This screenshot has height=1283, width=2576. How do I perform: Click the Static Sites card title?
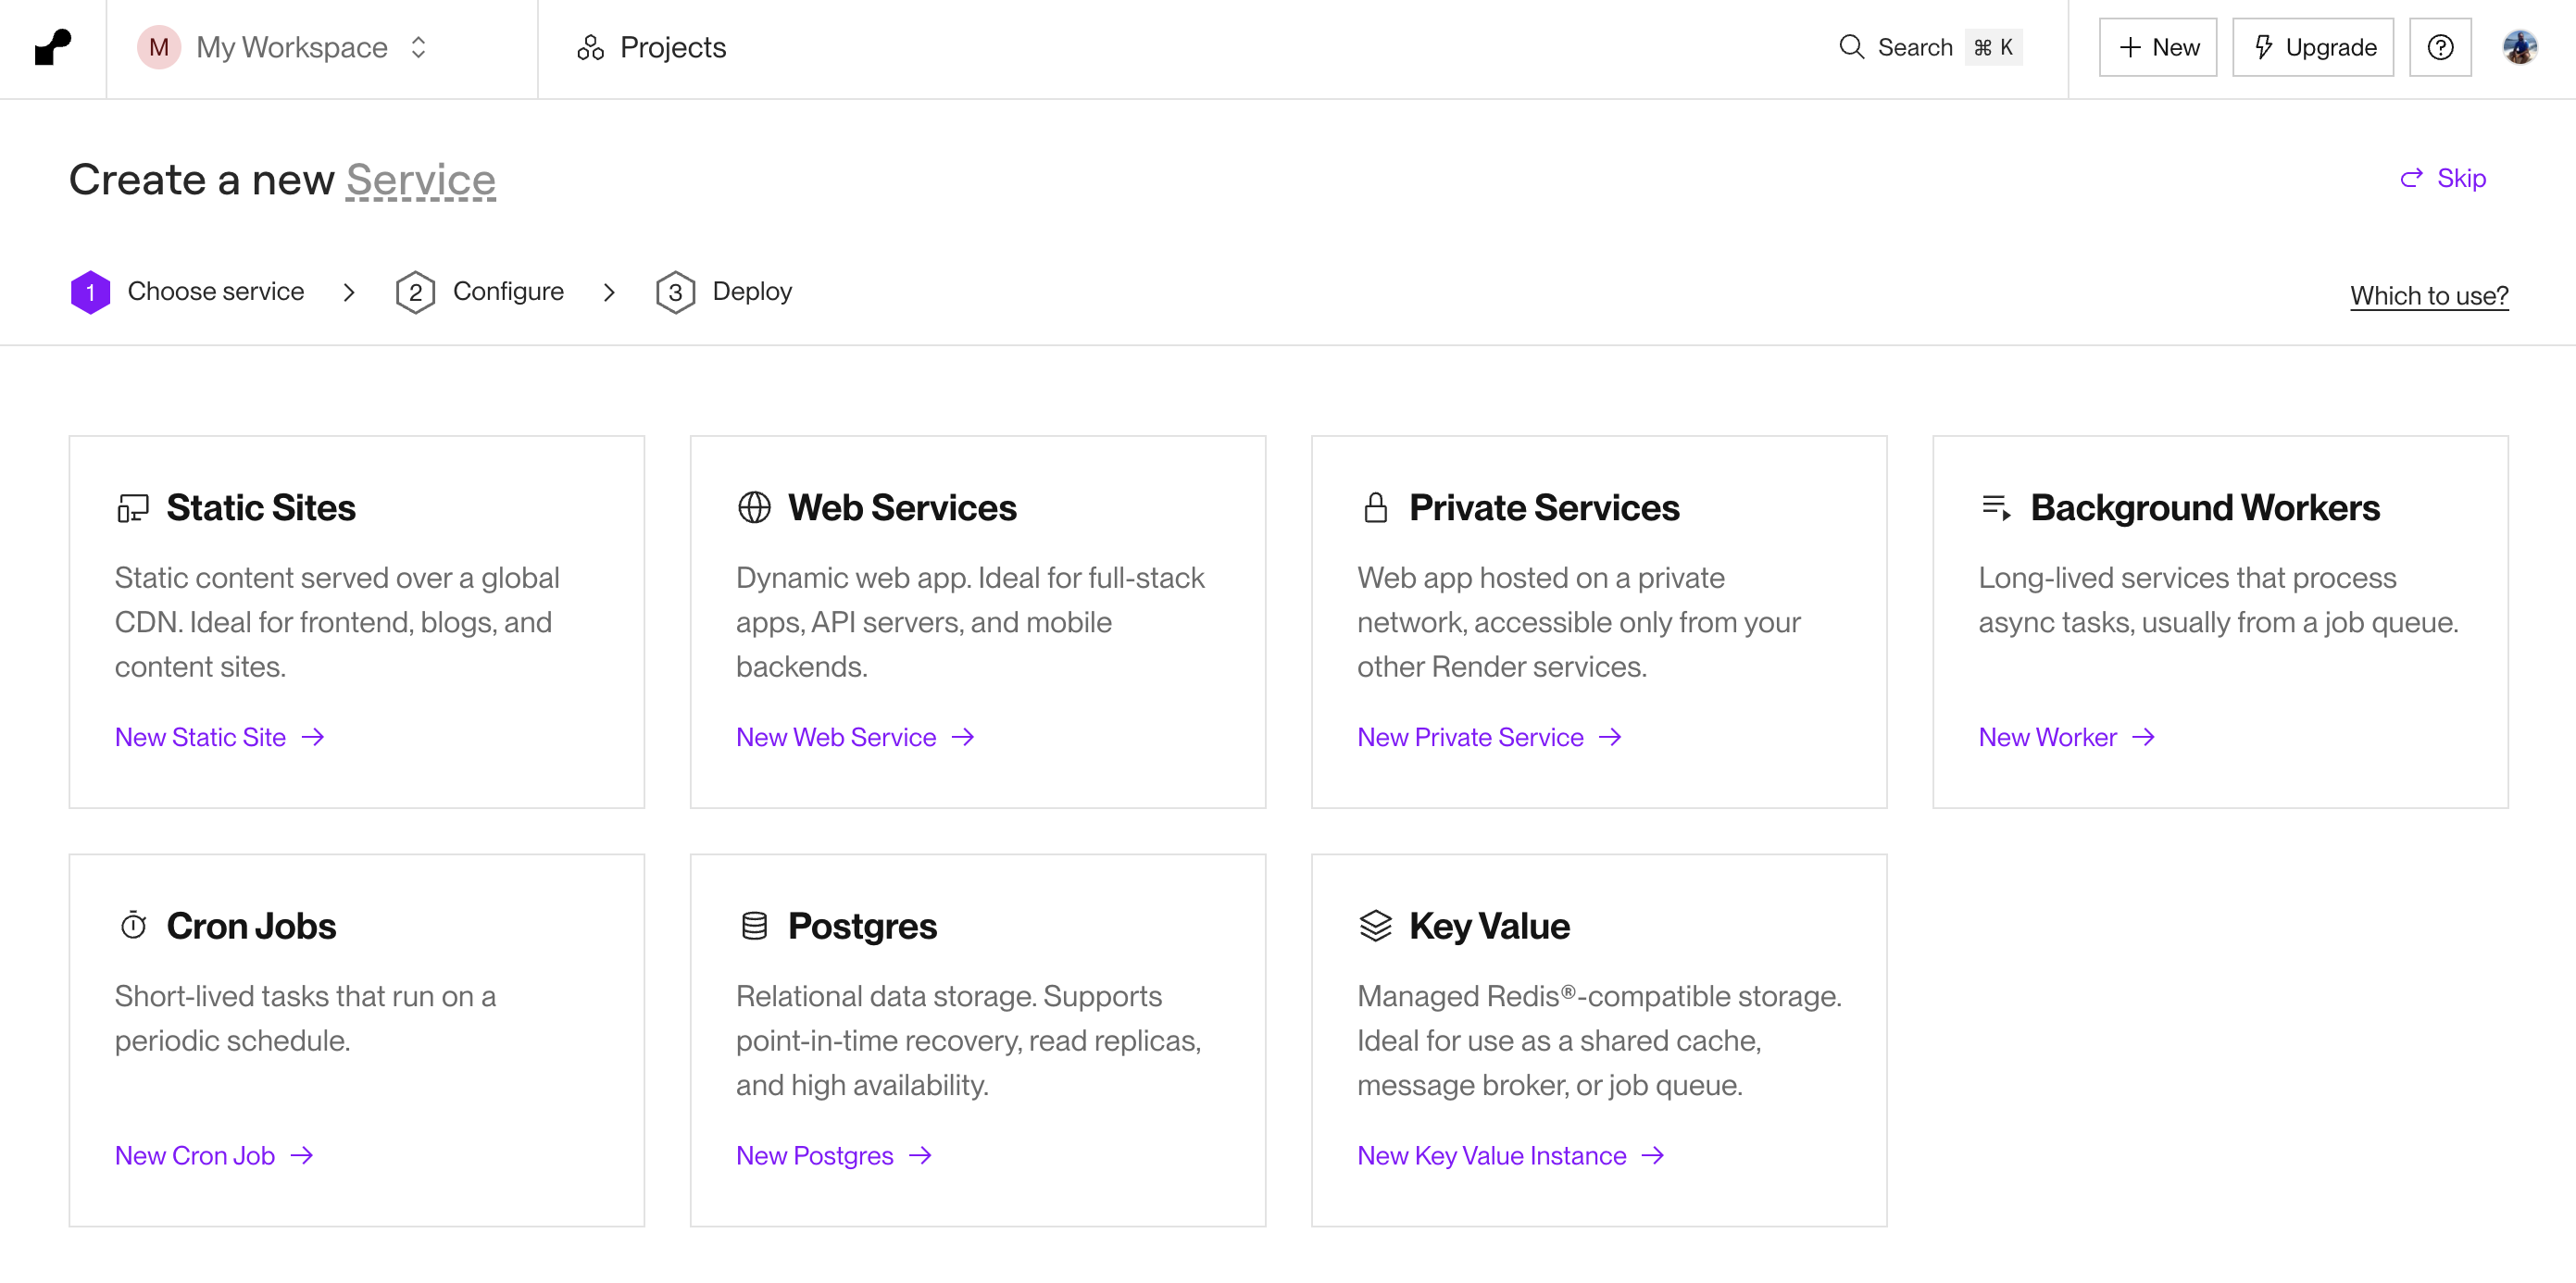(261, 508)
